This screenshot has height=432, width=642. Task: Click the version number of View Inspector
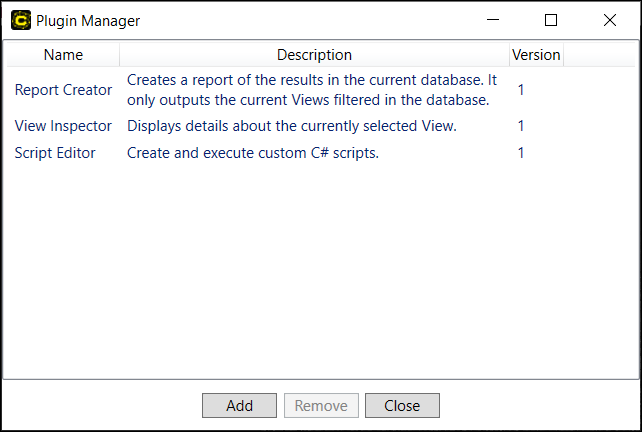coord(521,126)
